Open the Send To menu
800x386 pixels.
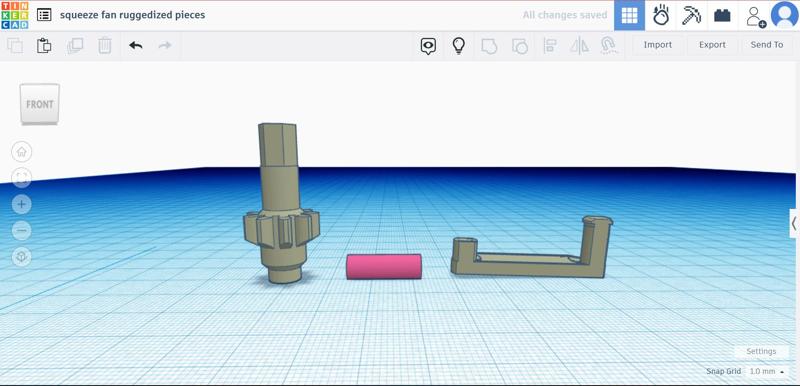point(766,45)
